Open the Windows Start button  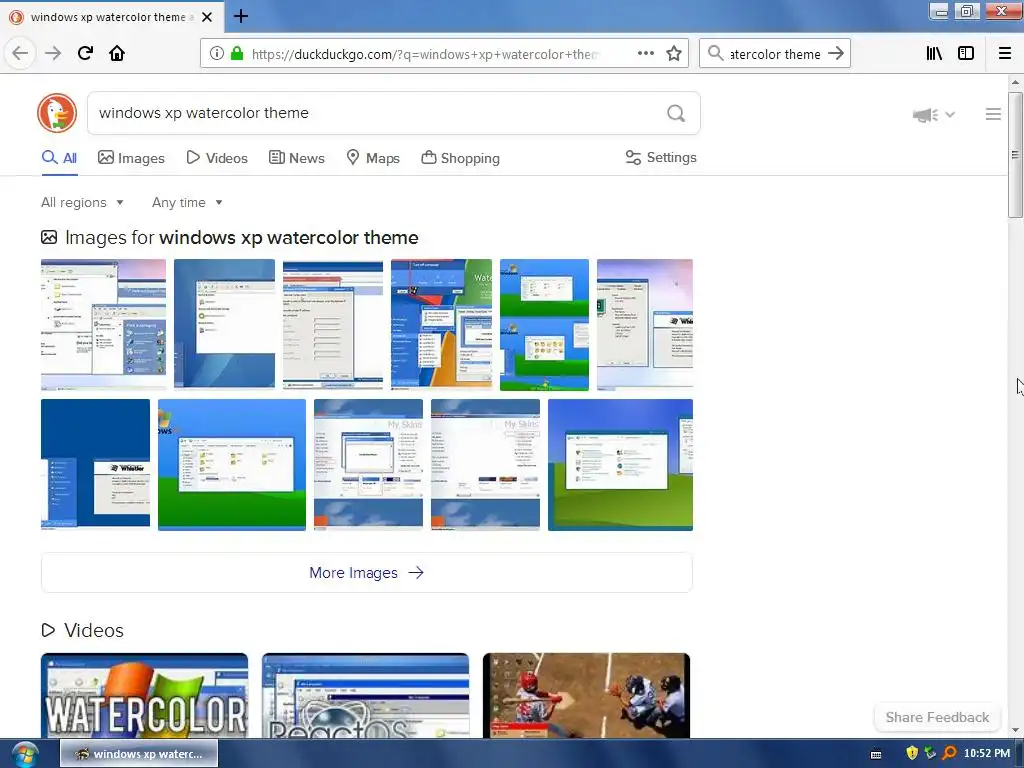[24, 754]
